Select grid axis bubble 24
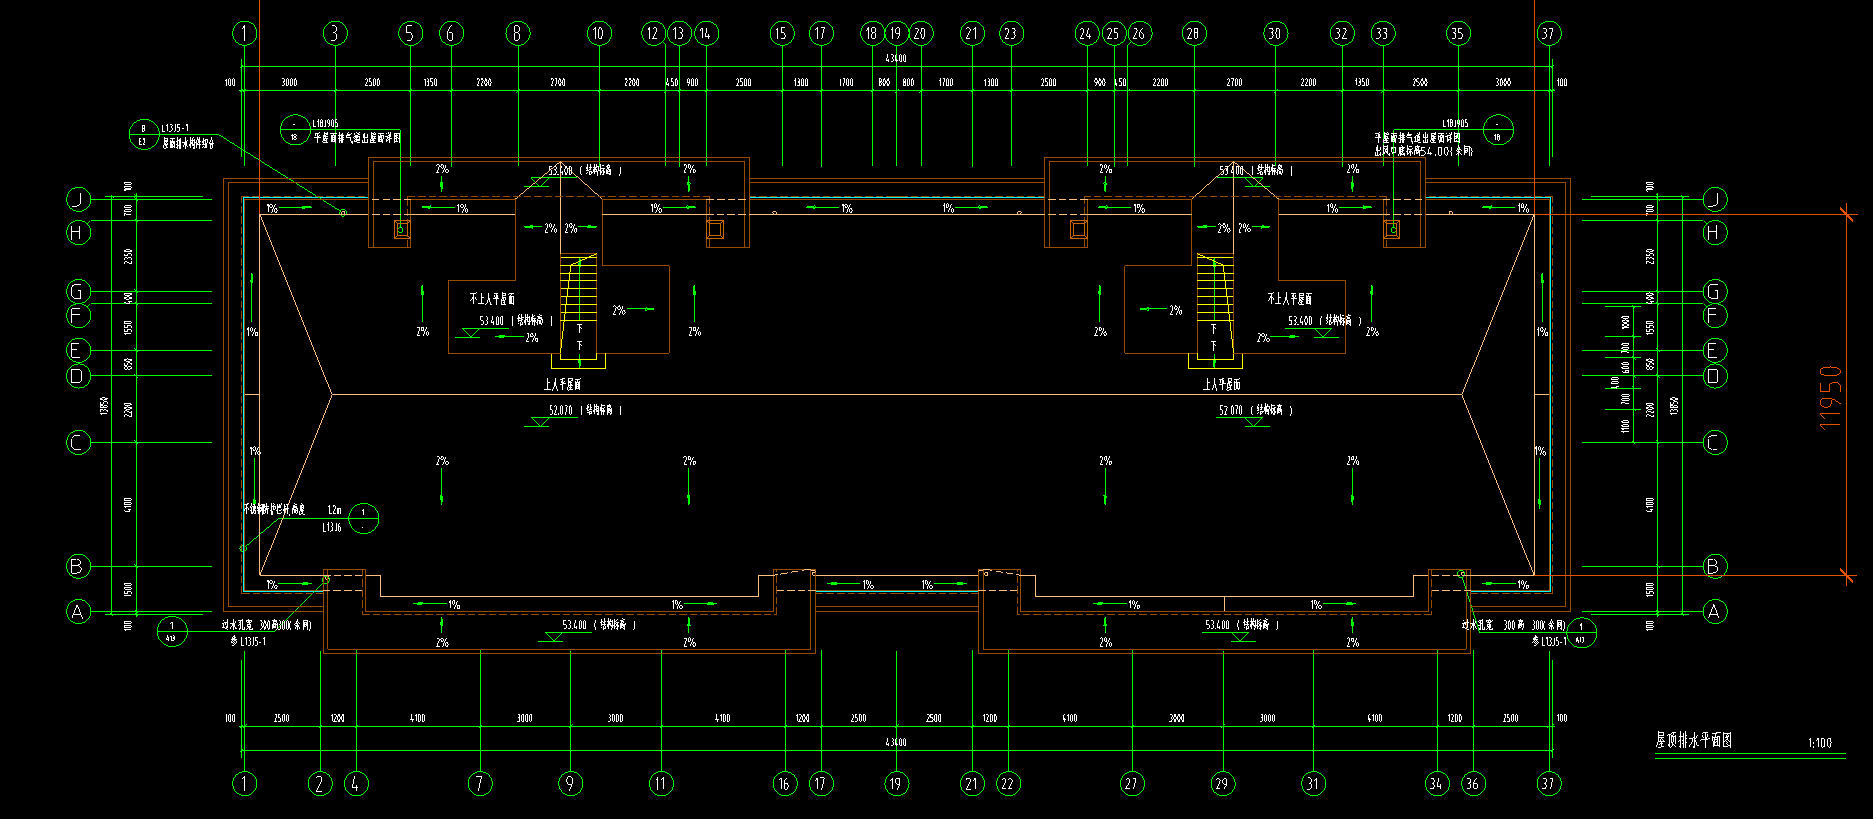 tap(1087, 33)
